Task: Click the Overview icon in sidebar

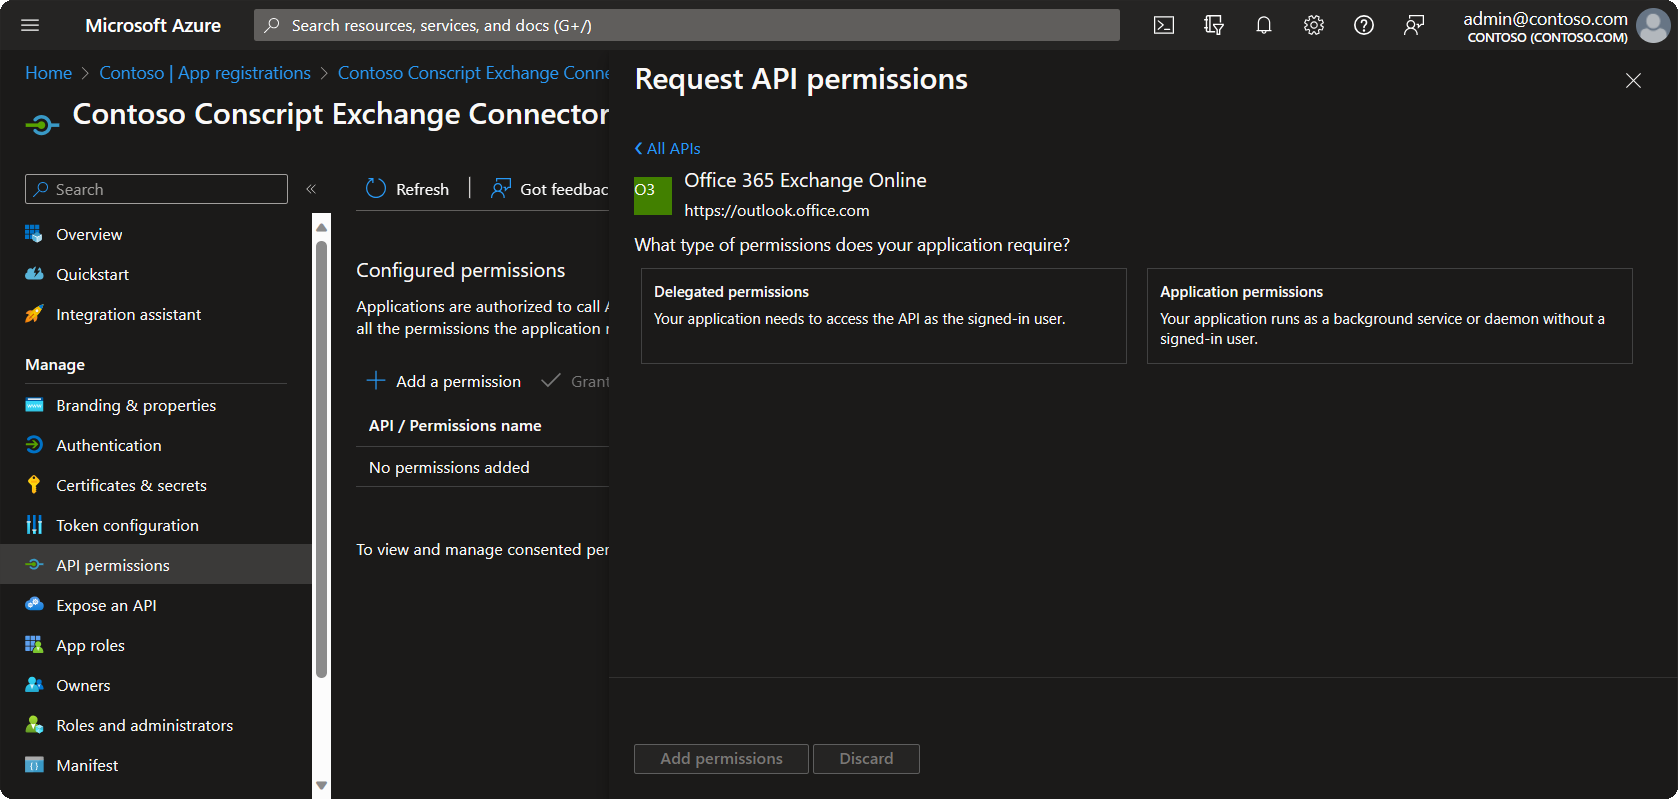Action: tap(34, 234)
